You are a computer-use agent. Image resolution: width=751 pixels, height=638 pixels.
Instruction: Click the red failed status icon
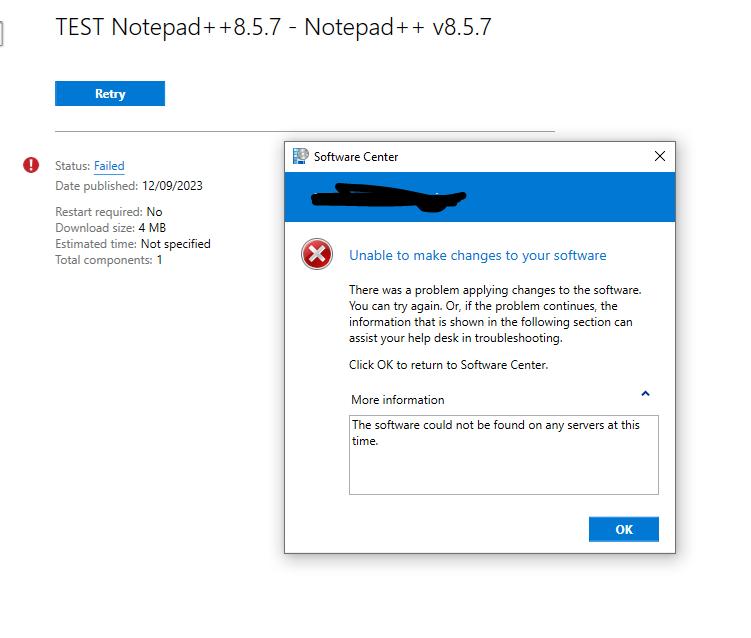point(31,165)
